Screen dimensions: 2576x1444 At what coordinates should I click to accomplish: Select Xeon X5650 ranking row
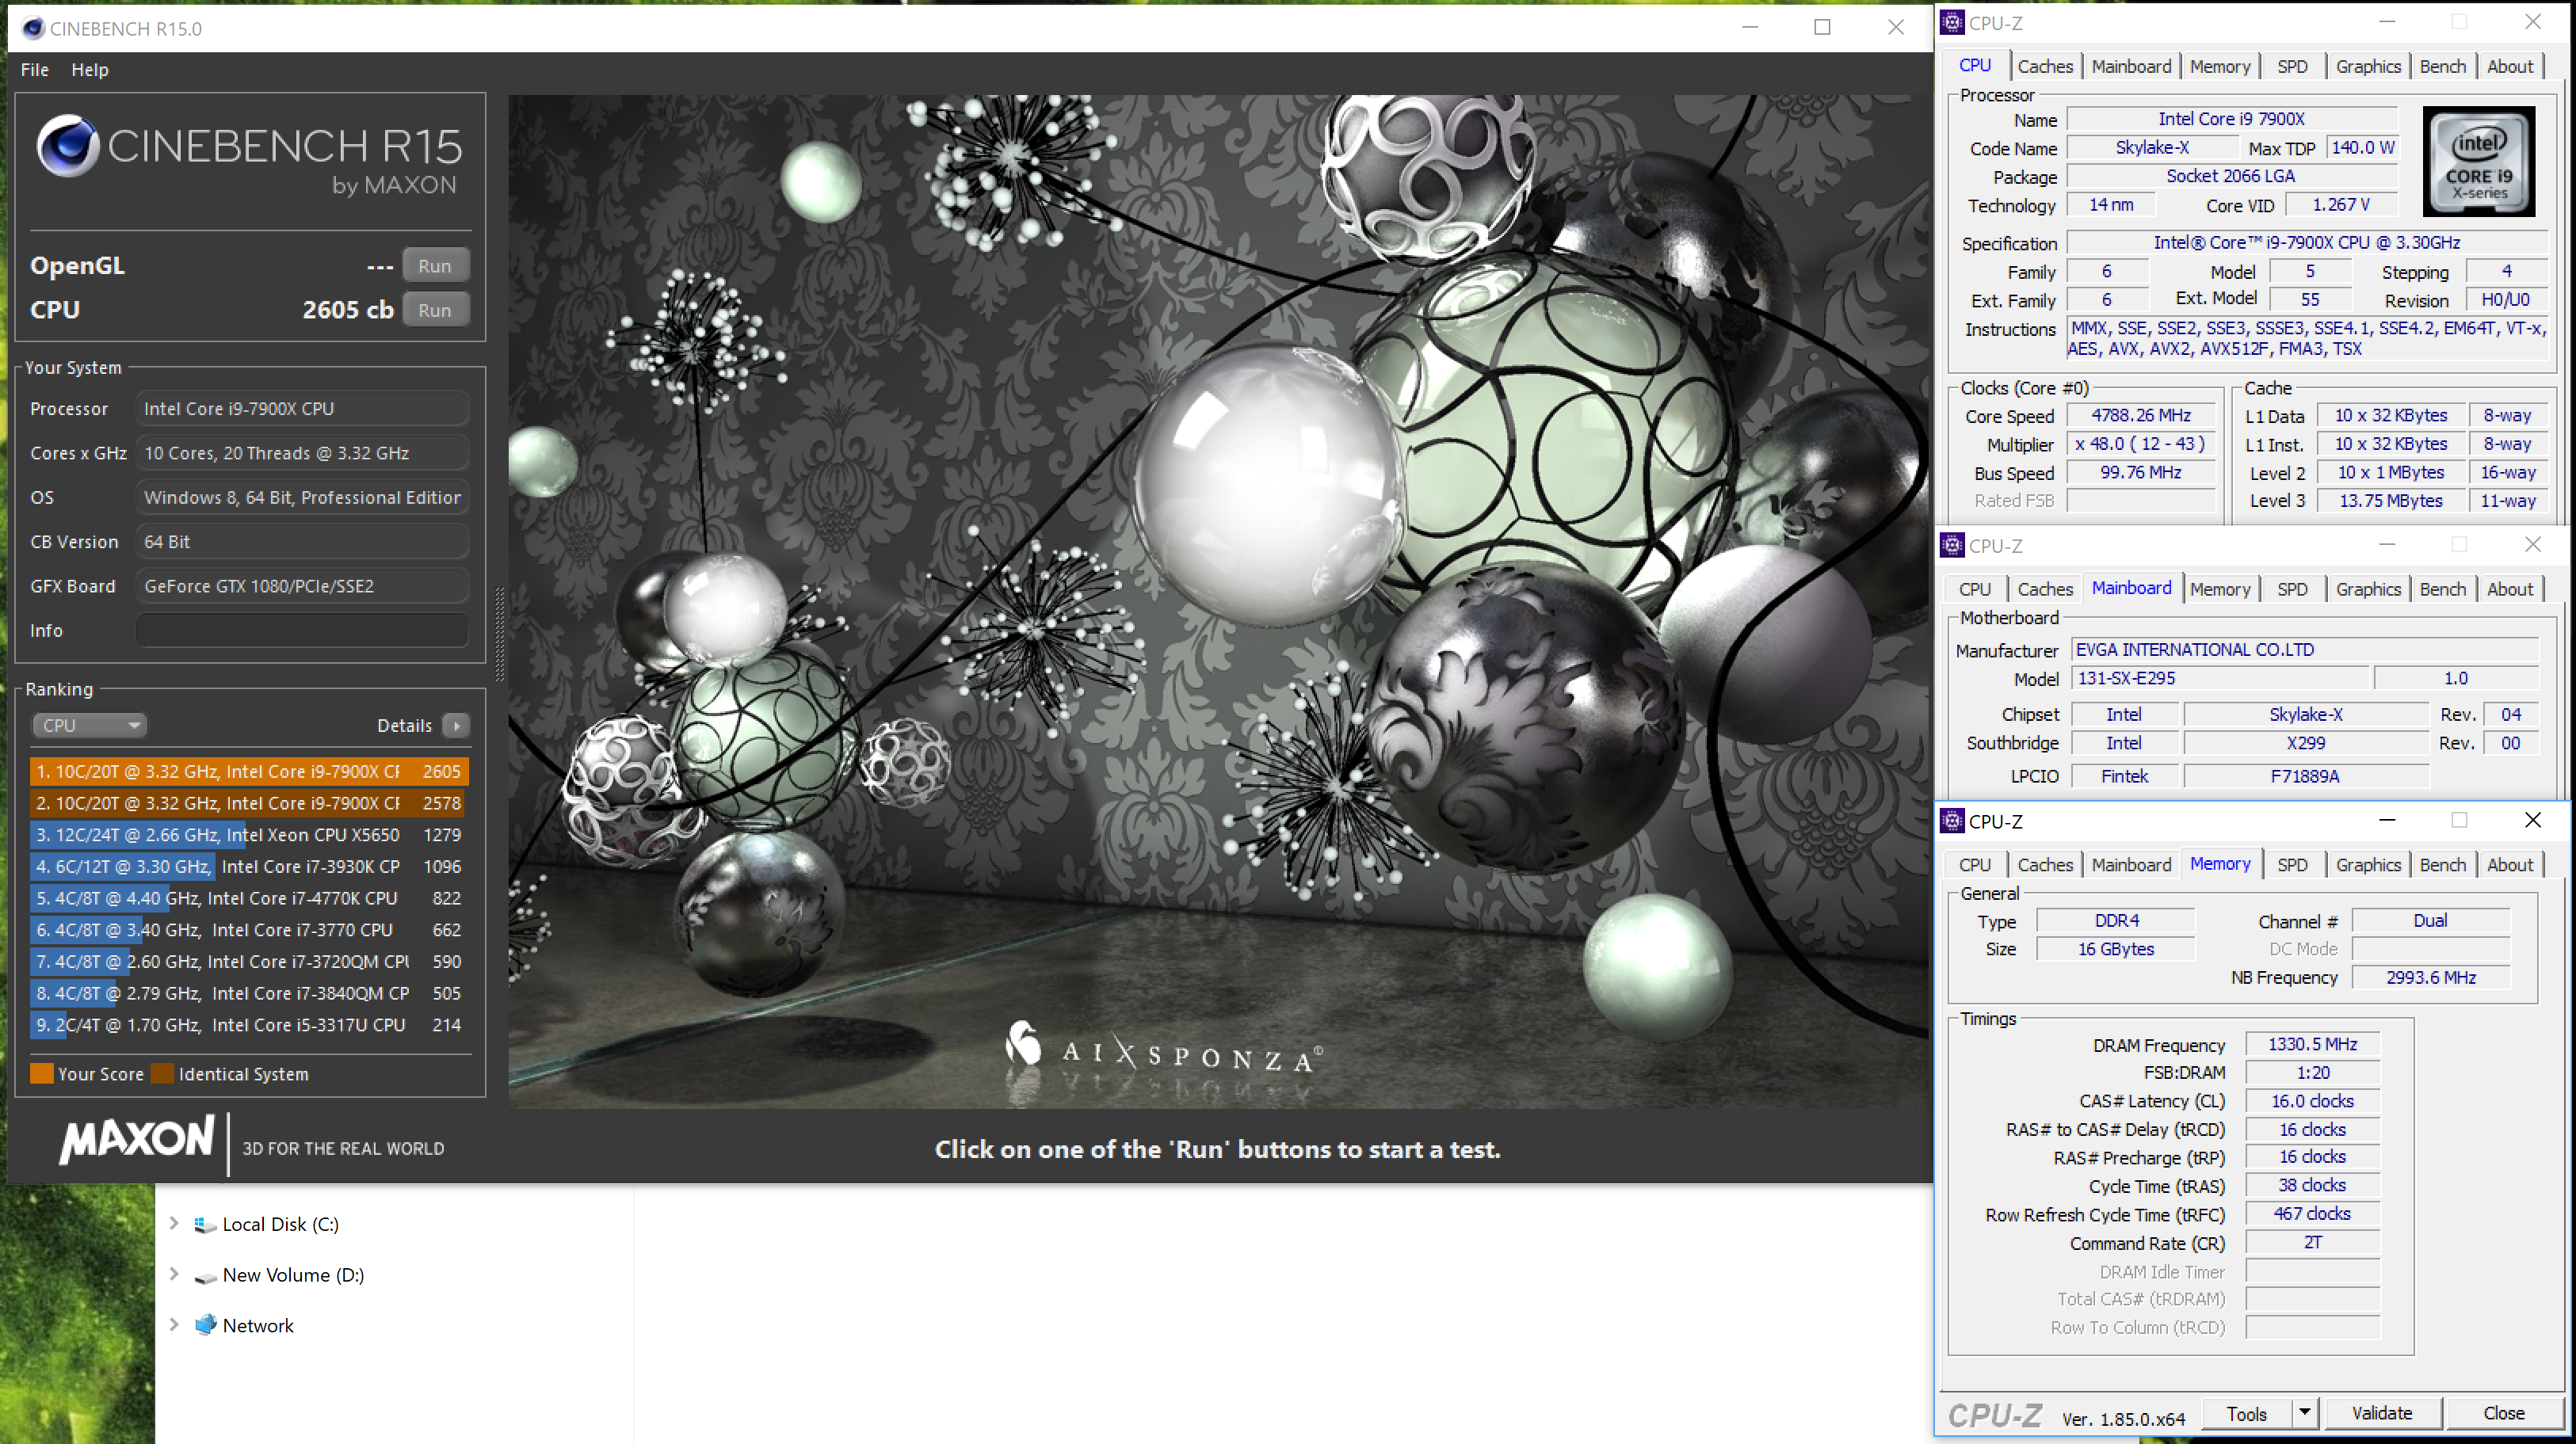coord(249,835)
